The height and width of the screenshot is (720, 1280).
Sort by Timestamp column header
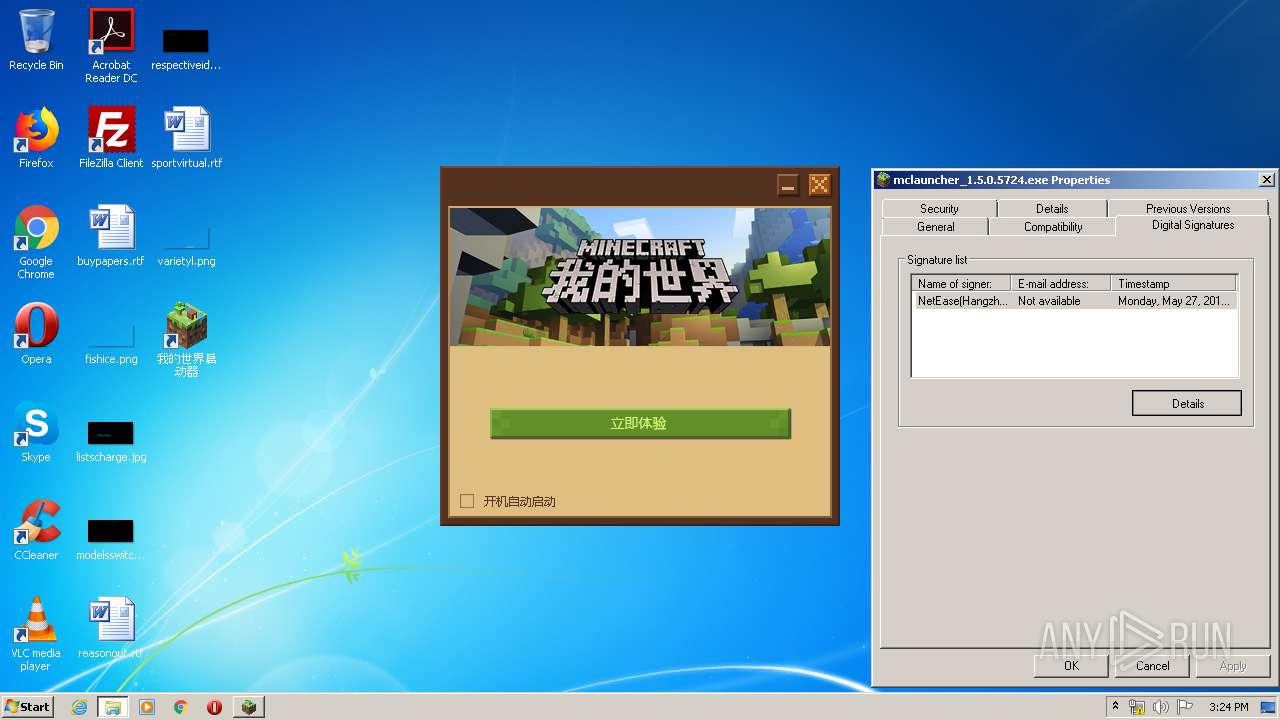point(1174,283)
